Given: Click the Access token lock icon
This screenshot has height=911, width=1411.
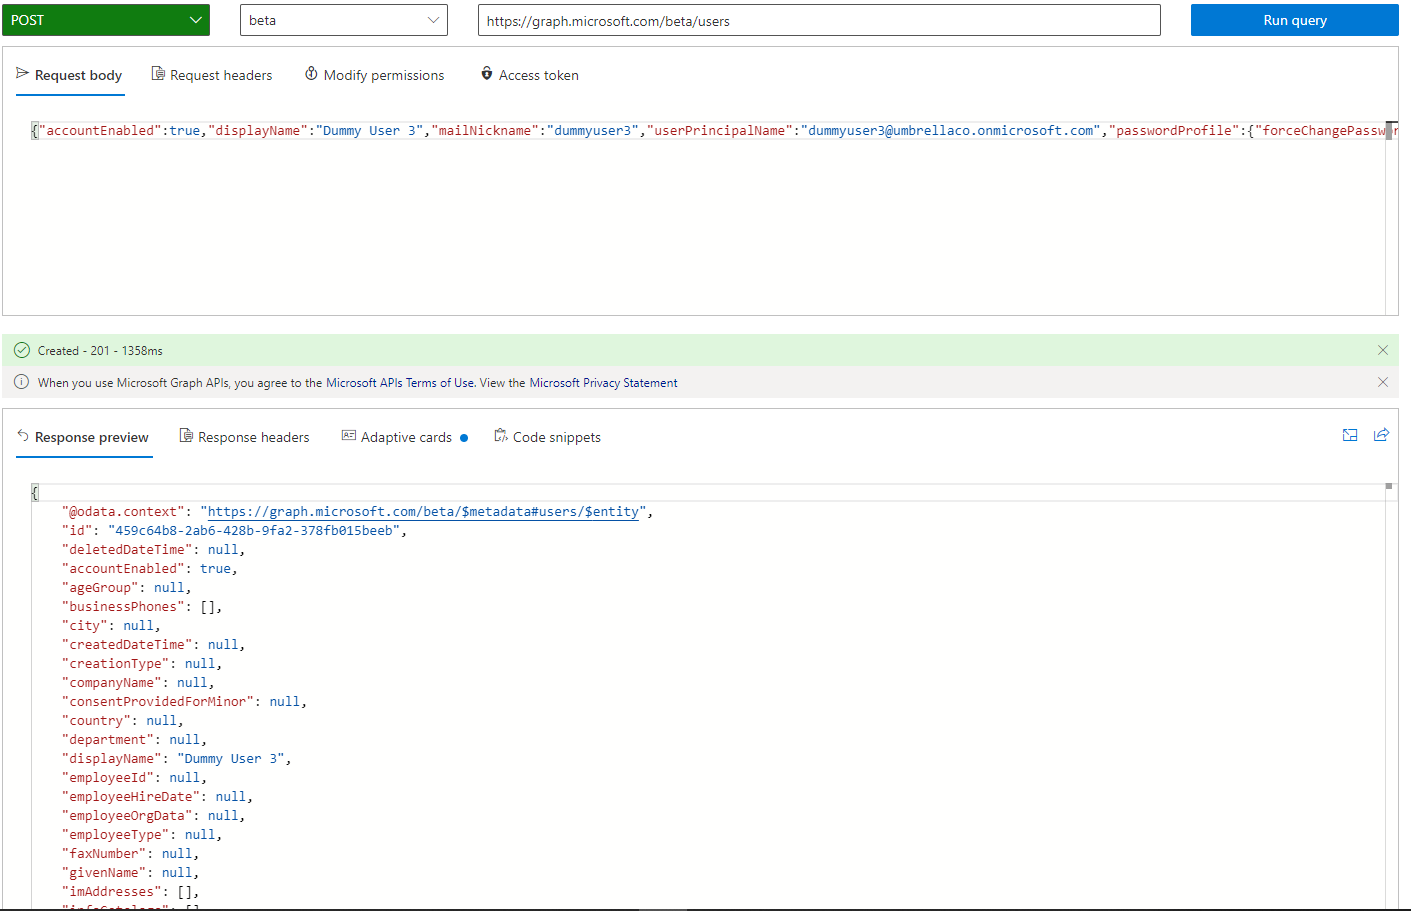Looking at the screenshot, I should pos(487,73).
